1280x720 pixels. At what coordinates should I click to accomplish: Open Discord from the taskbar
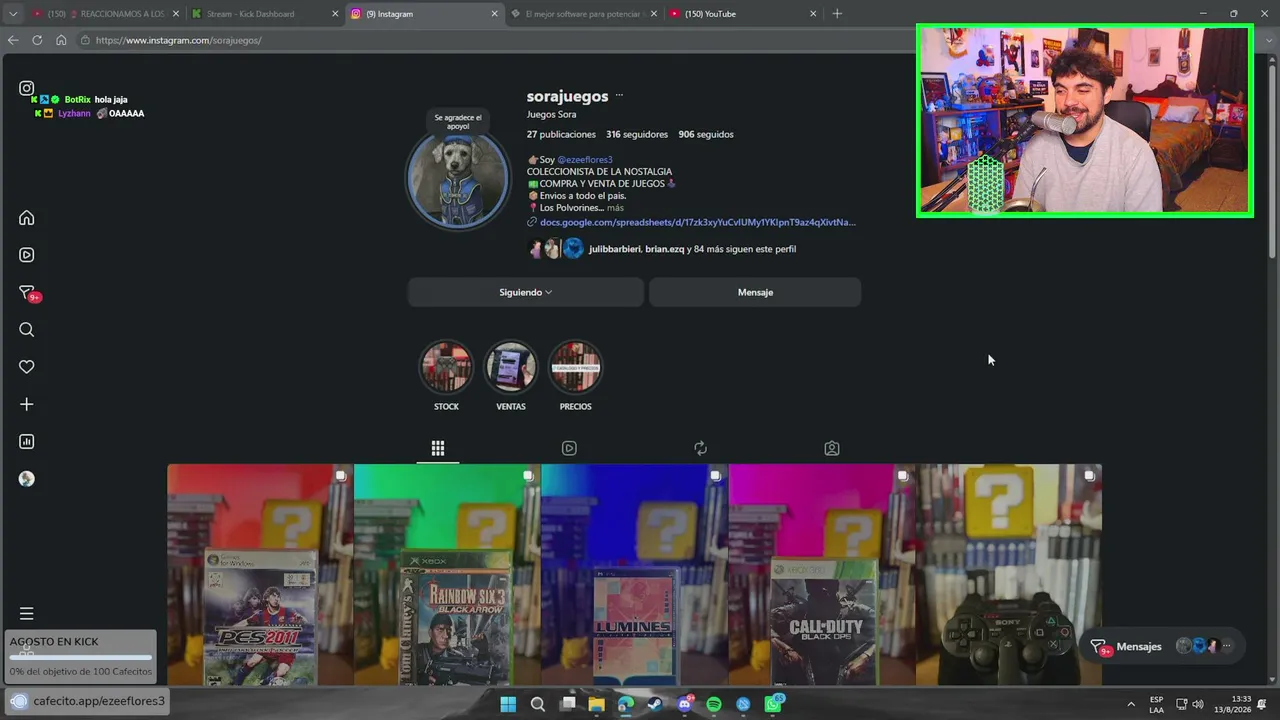tap(685, 704)
